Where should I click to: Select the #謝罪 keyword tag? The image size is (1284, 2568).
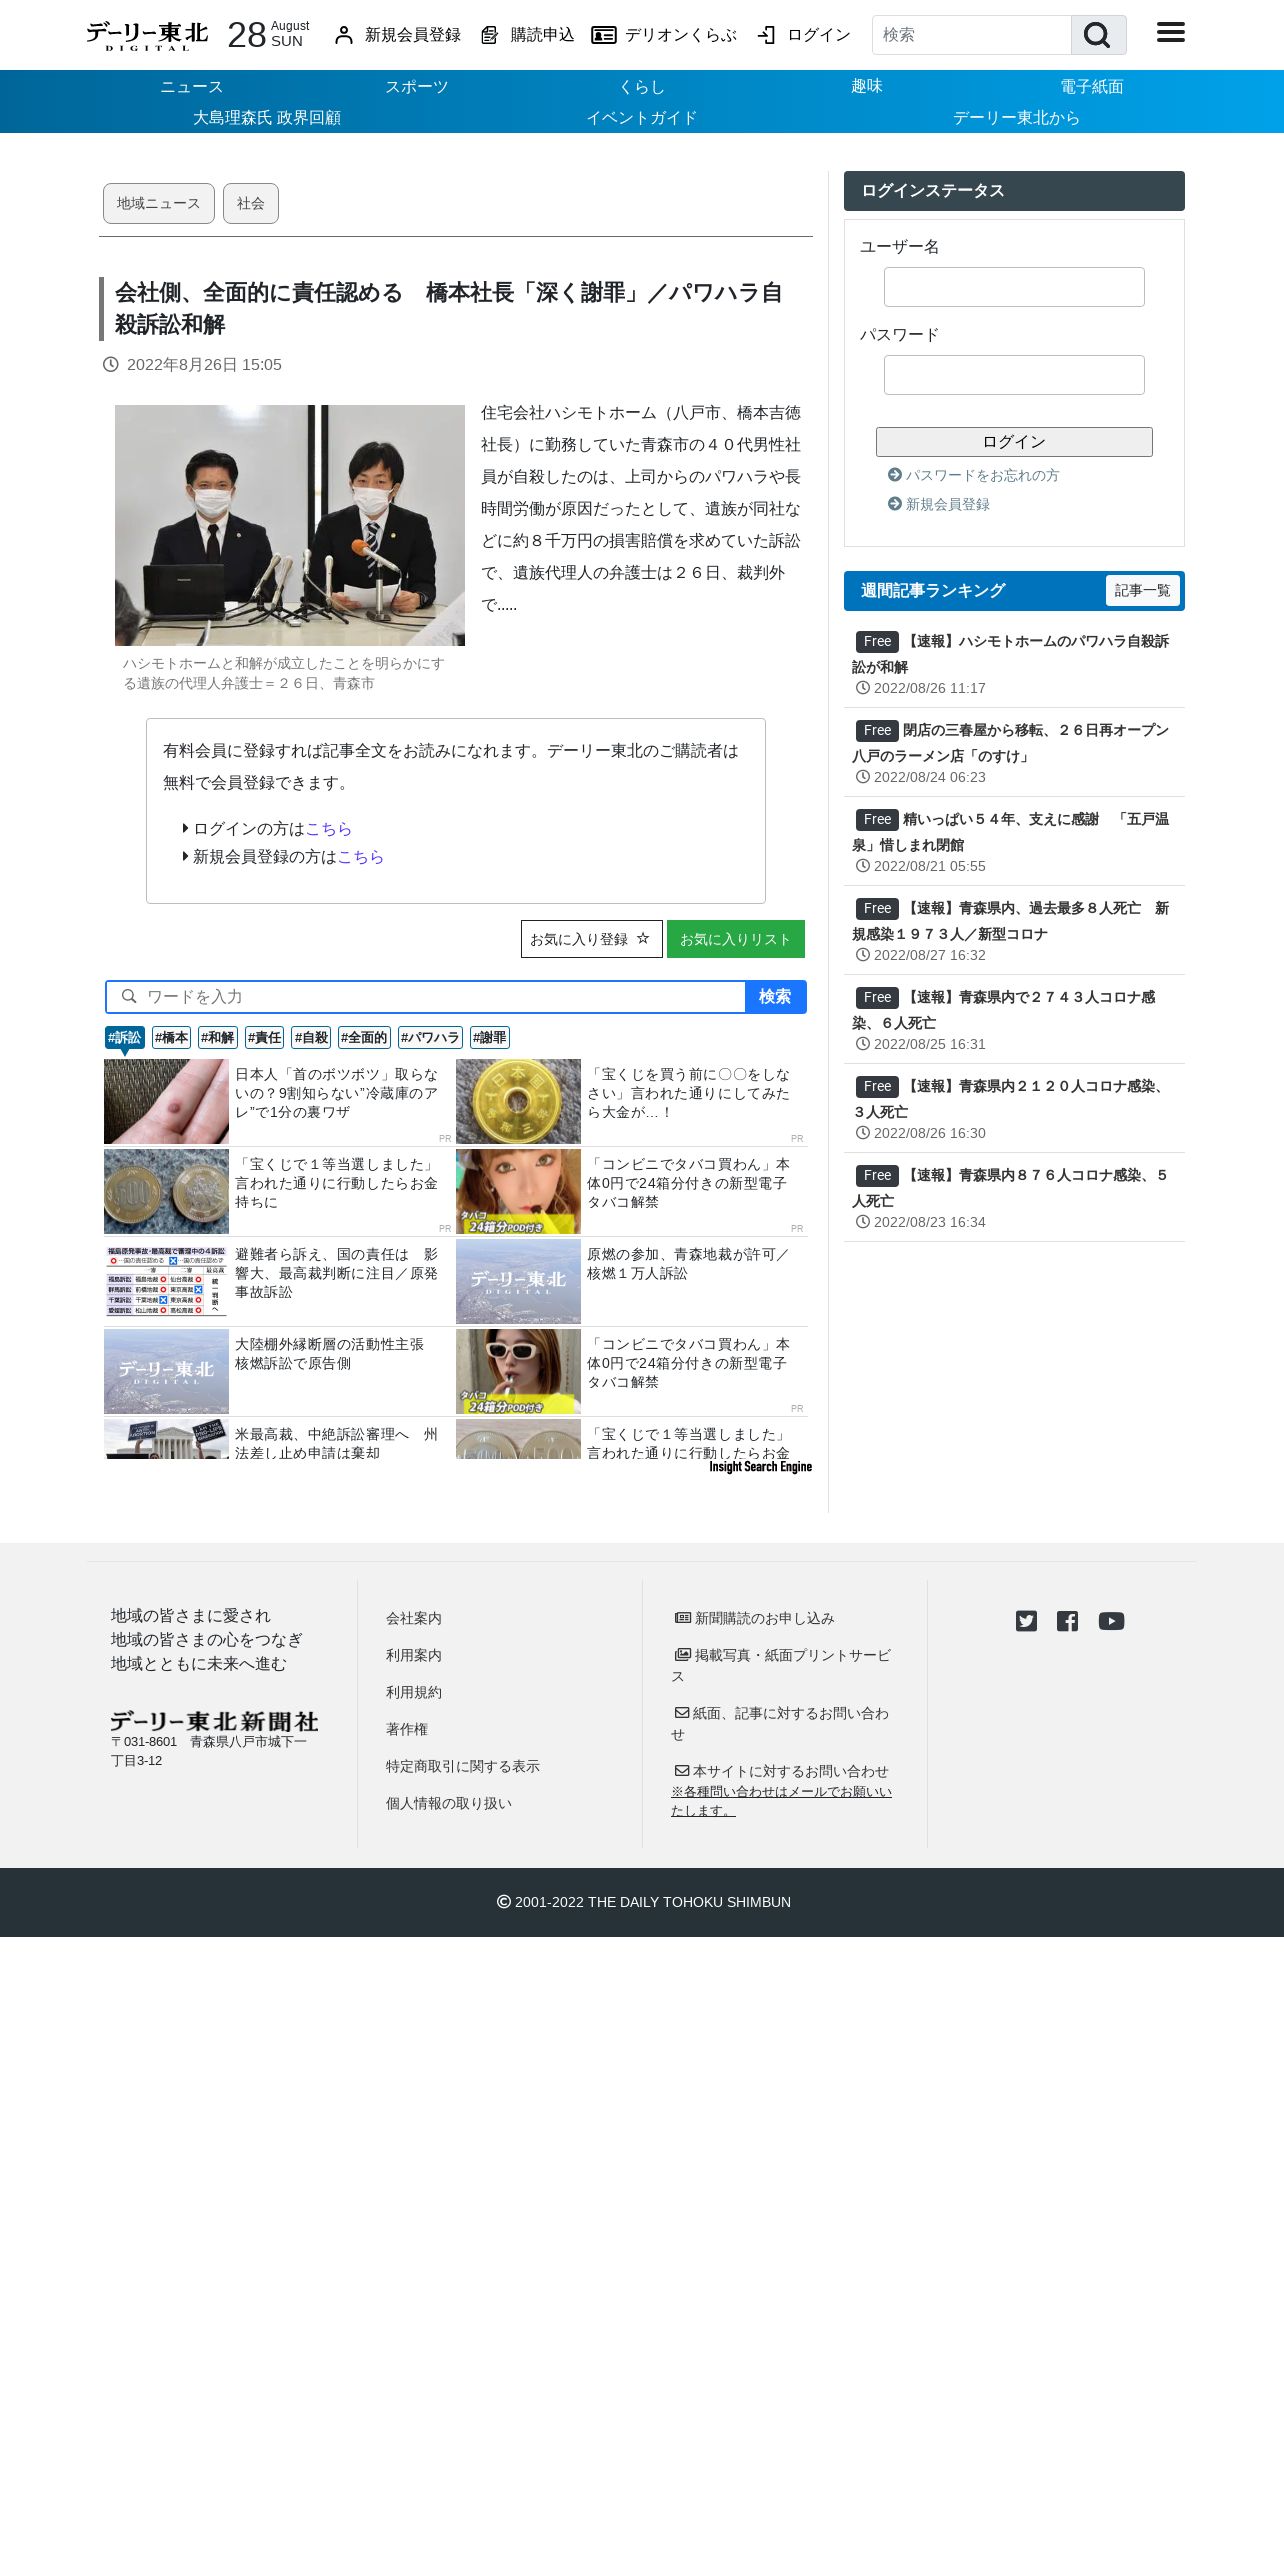click(490, 1038)
